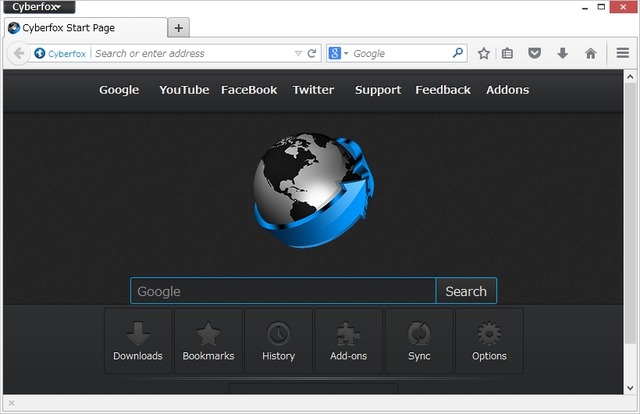Click into the toolbar Google search box

[x=401, y=53]
